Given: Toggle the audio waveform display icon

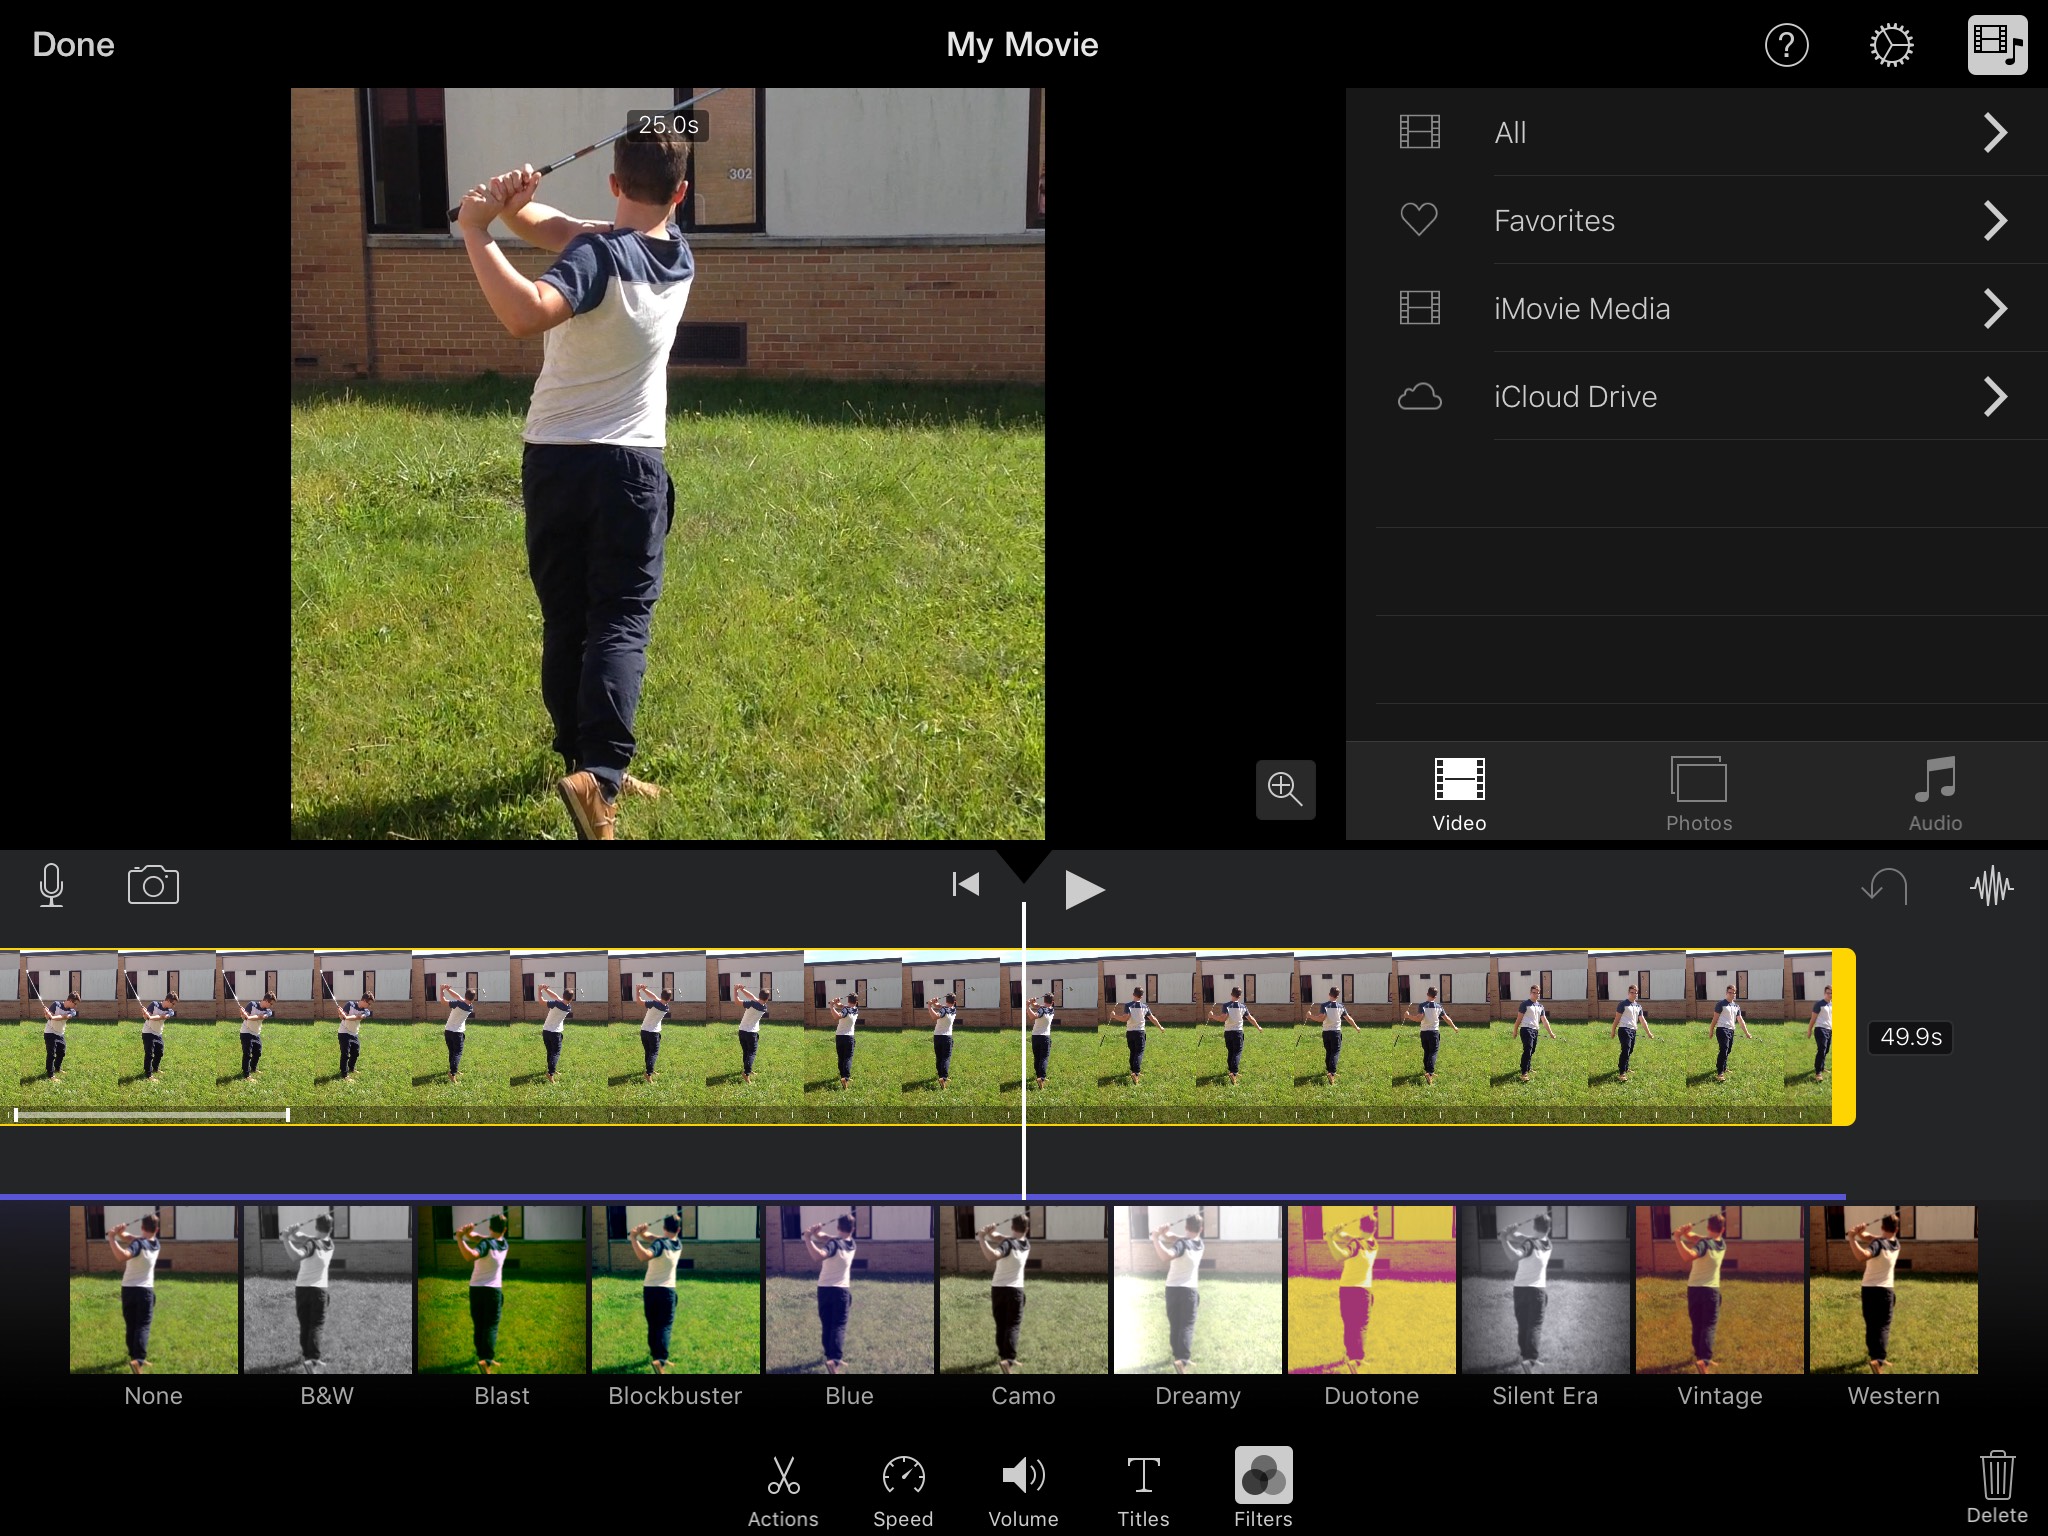Looking at the screenshot, I should click(1991, 886).
